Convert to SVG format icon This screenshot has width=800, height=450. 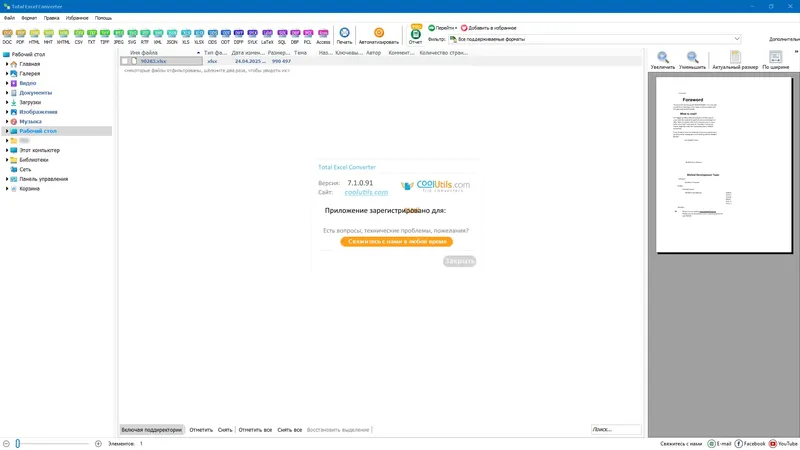point(132,36)
